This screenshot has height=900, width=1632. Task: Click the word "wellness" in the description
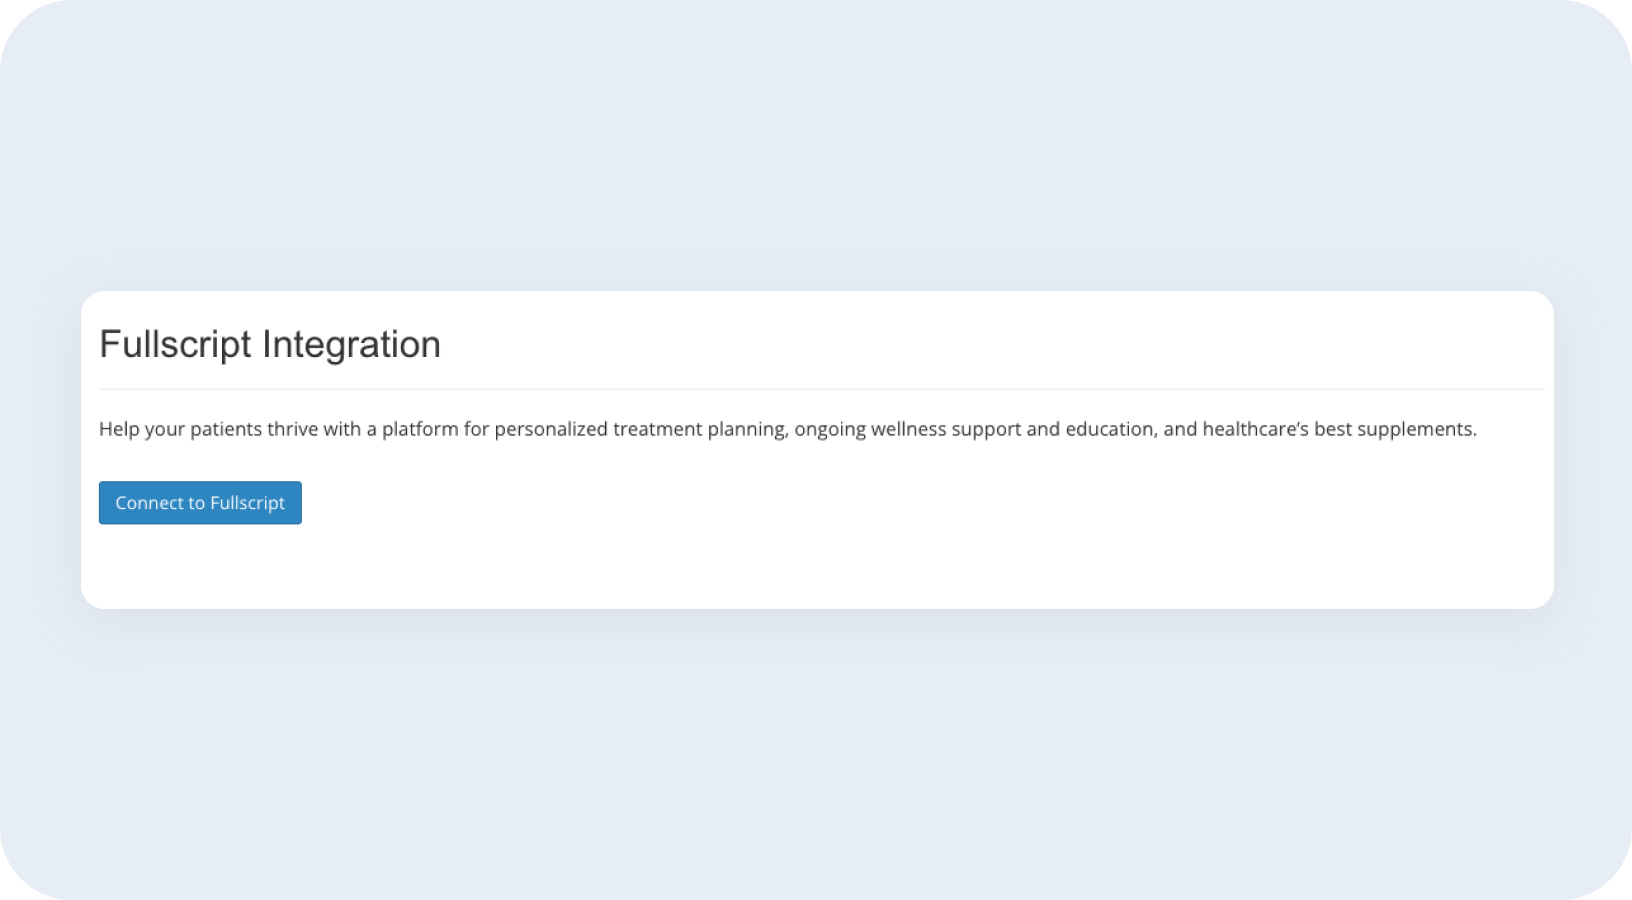[908, 429]
